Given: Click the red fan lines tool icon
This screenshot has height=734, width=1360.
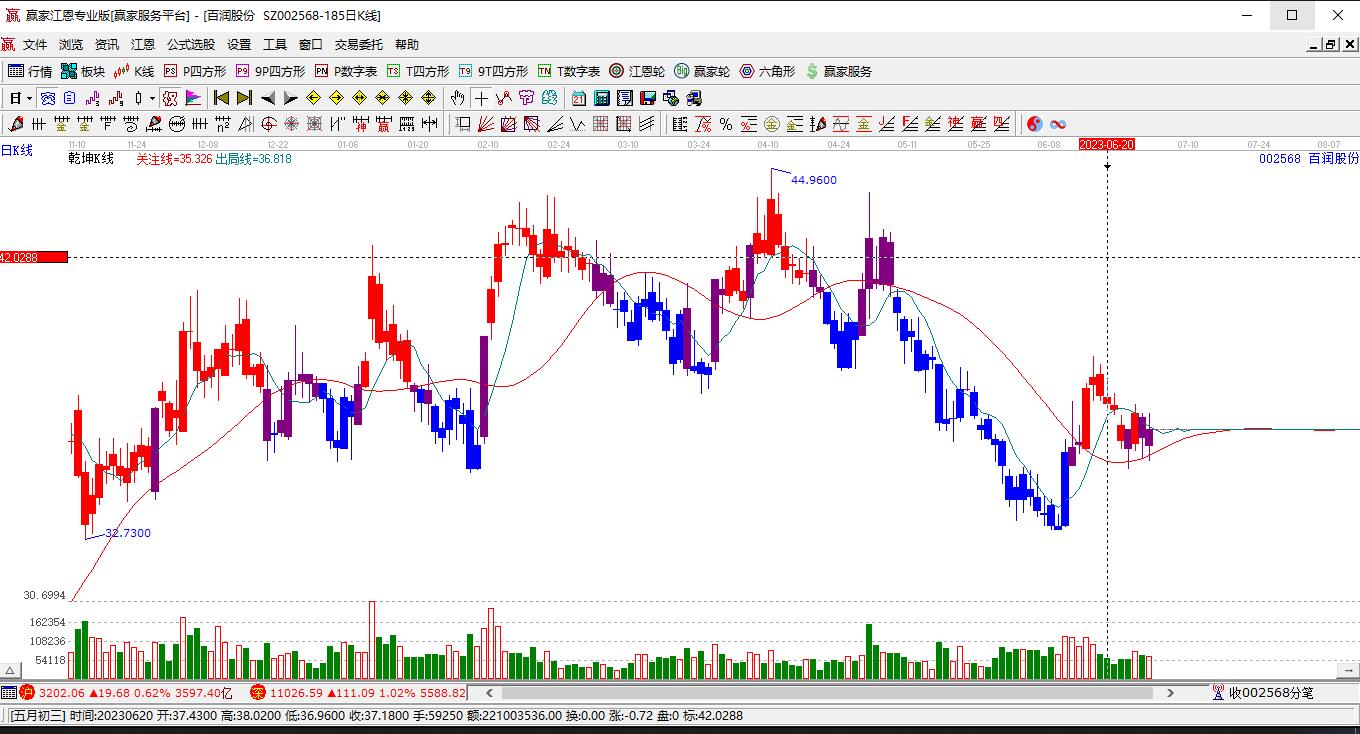Looking at the screenshot, I should pyautogui.click(x=485, y=124).
